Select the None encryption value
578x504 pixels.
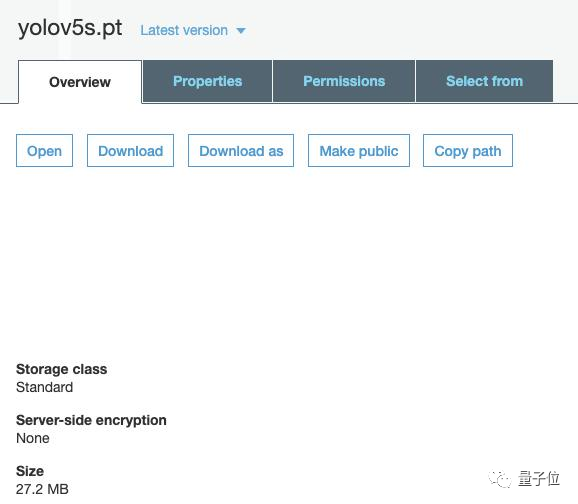coord(33,438)
